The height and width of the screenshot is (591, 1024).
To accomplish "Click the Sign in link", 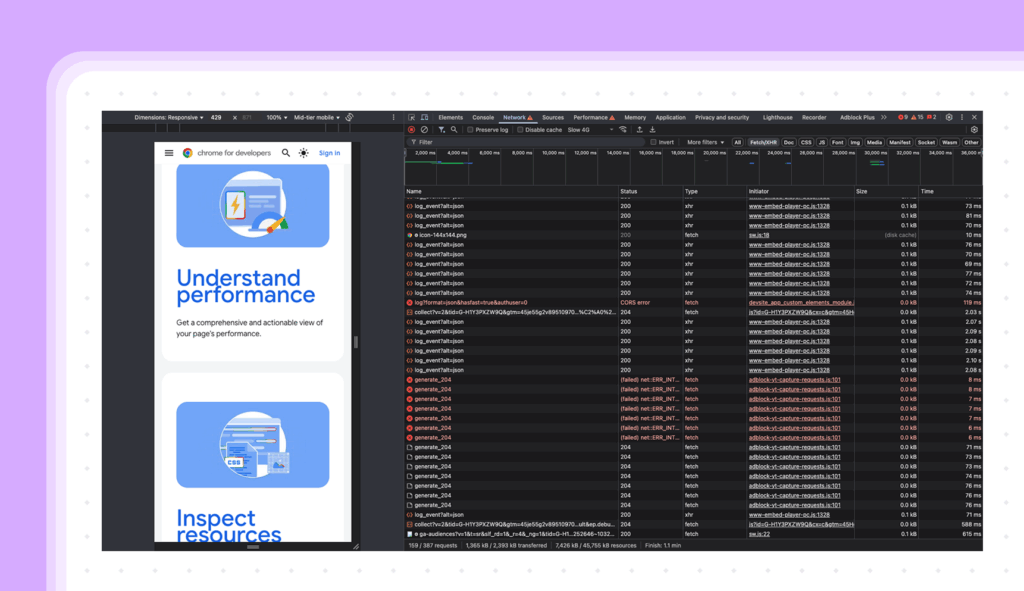I will 330,153.
